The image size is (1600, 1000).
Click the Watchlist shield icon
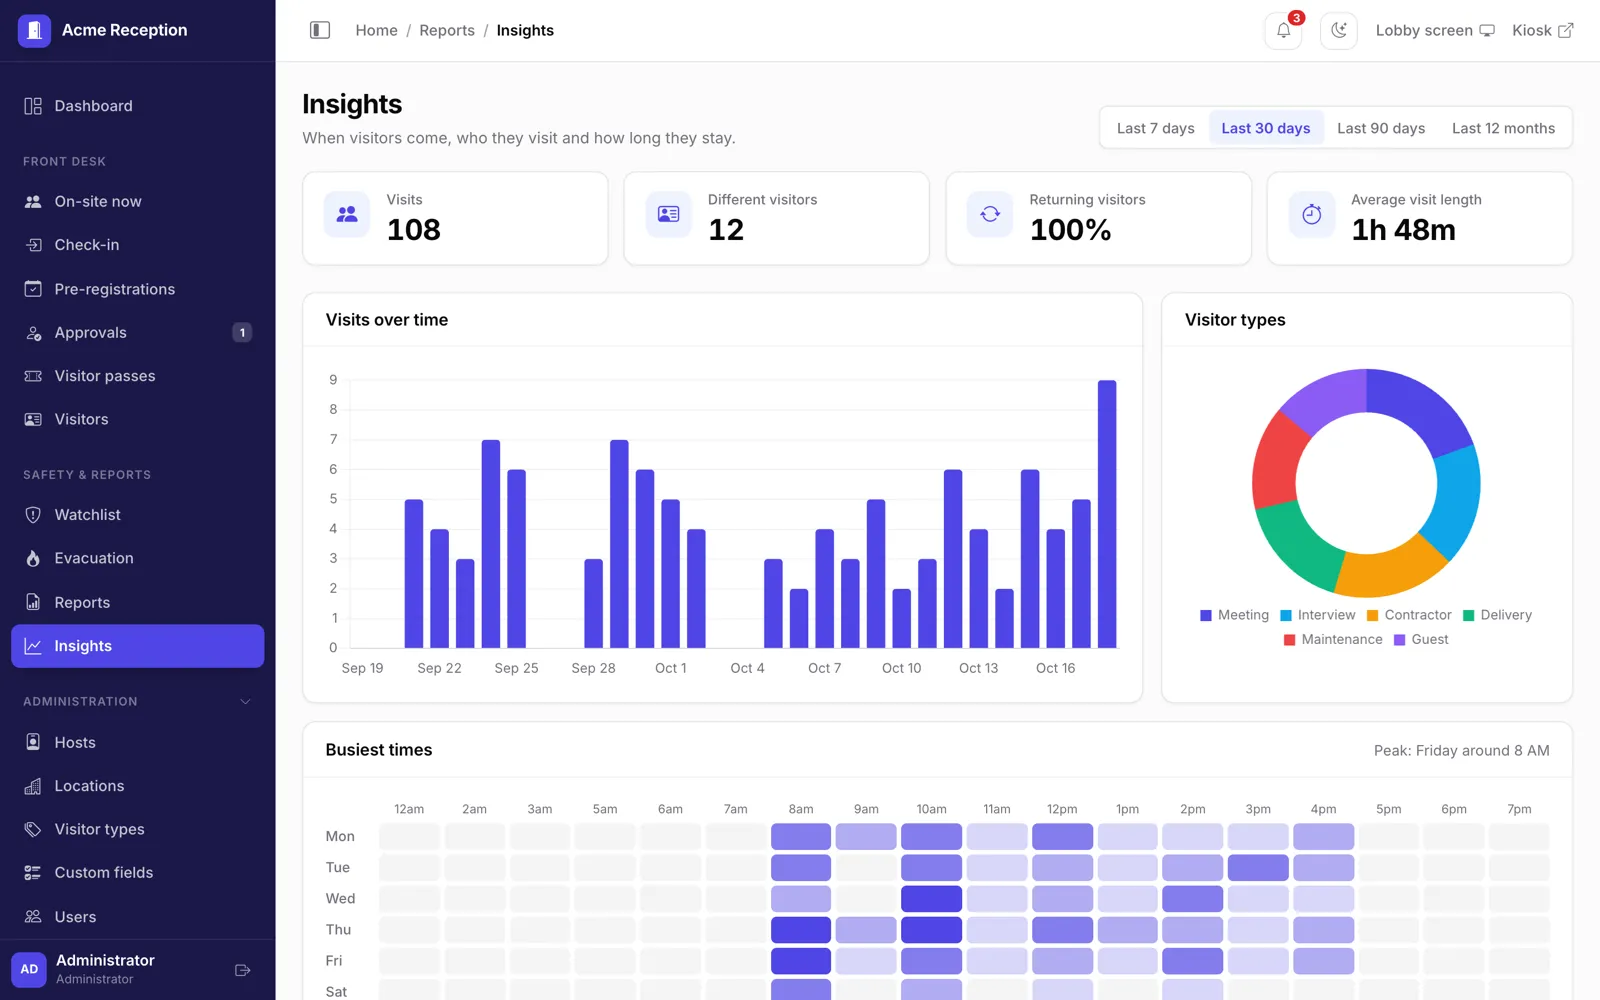pyautogui.click(x=33, y=515)
